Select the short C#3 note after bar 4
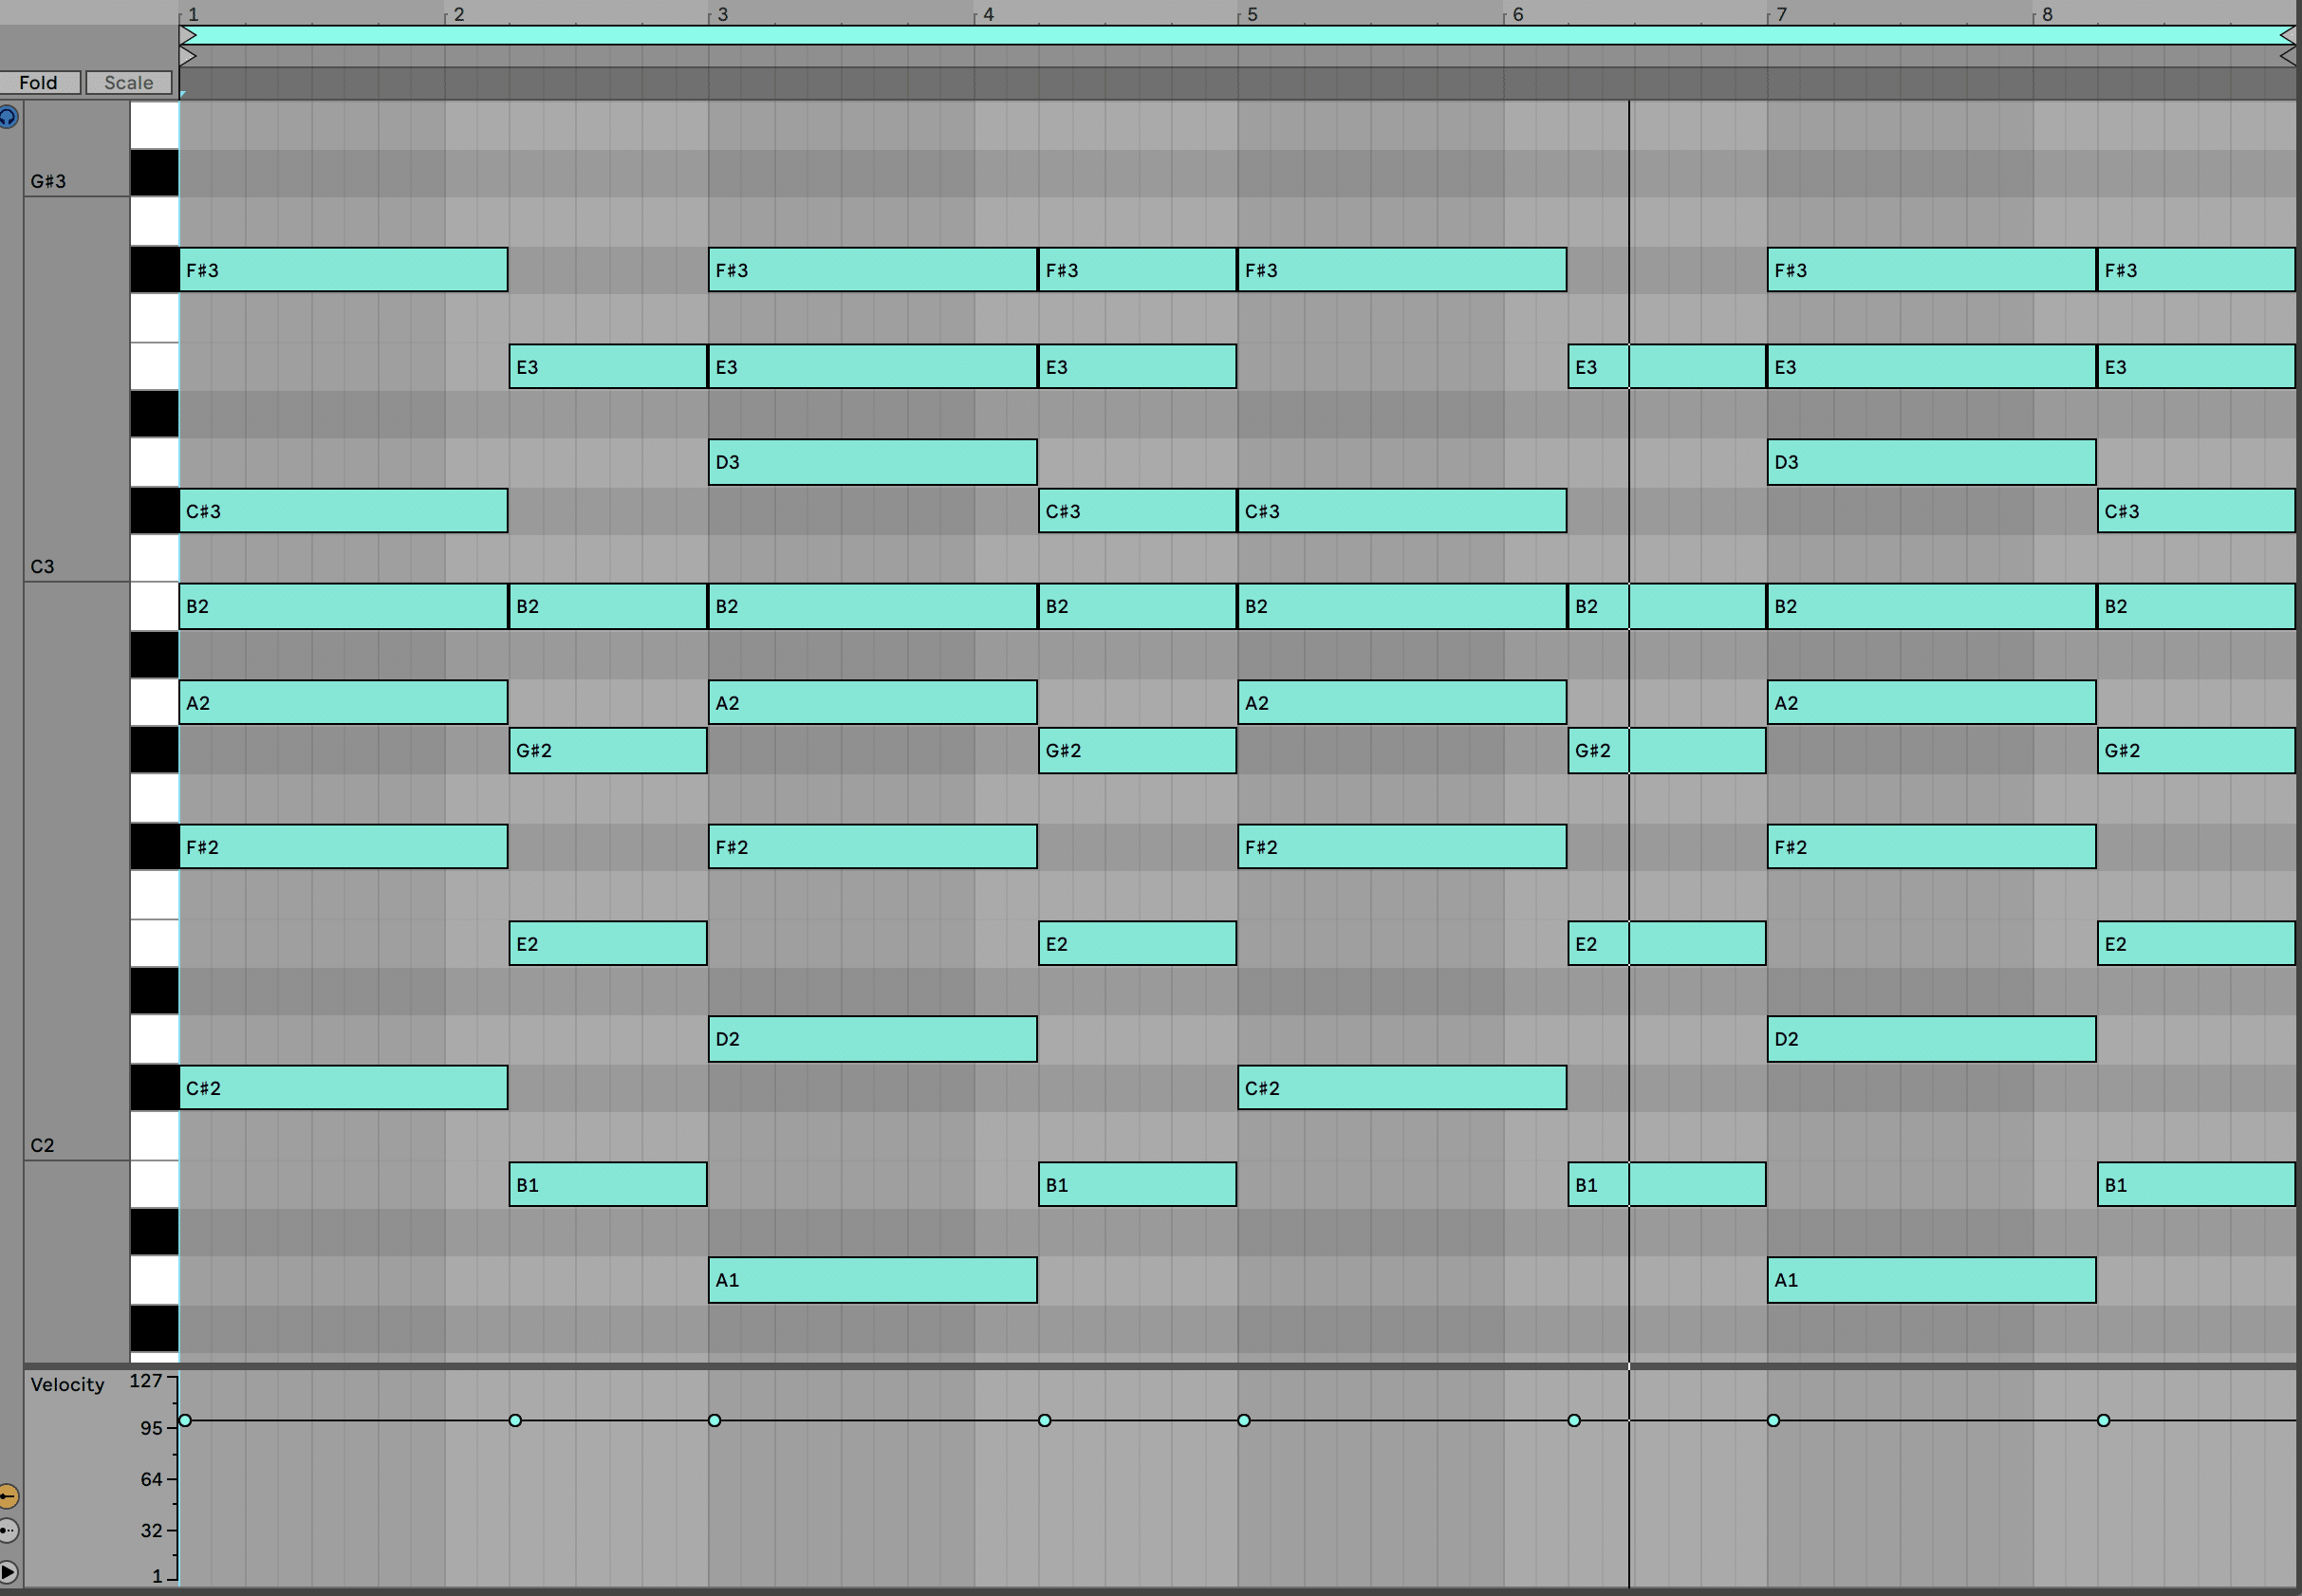The image size is (2302, 1596). pos(1138,511)
